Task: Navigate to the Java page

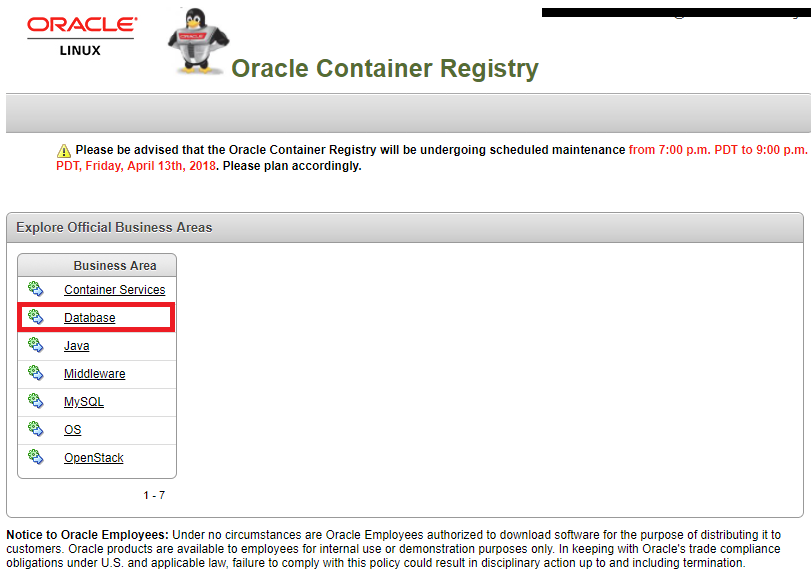Action: 77,345
